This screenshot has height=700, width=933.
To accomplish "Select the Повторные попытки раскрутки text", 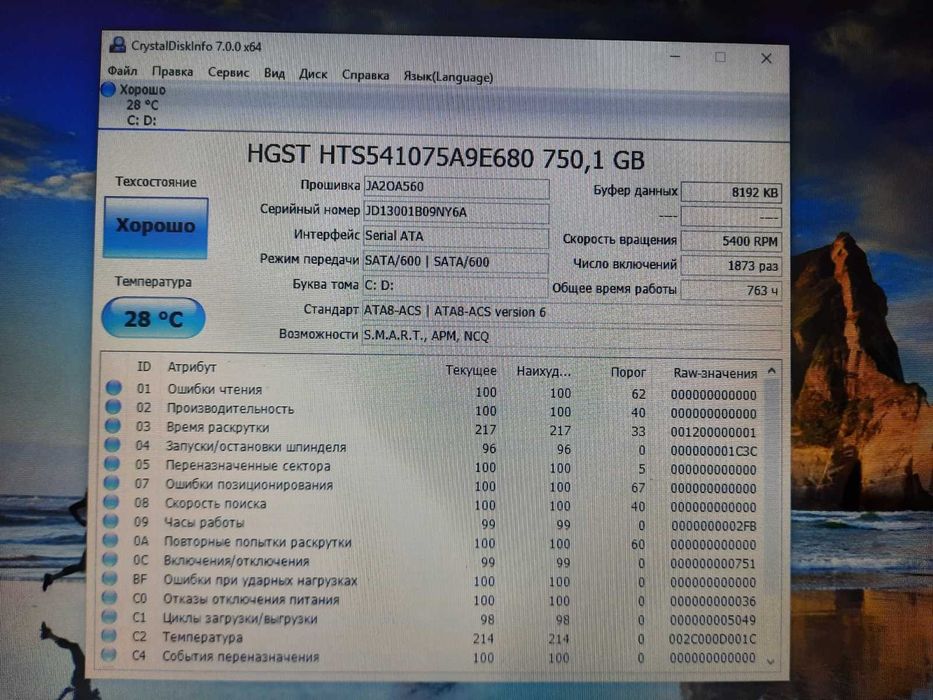I will coord(258,542).
